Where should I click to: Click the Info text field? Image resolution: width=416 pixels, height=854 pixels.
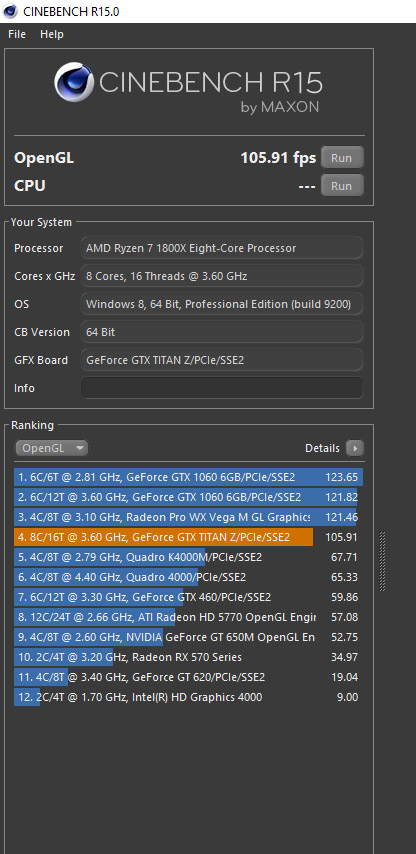(222, 388)
